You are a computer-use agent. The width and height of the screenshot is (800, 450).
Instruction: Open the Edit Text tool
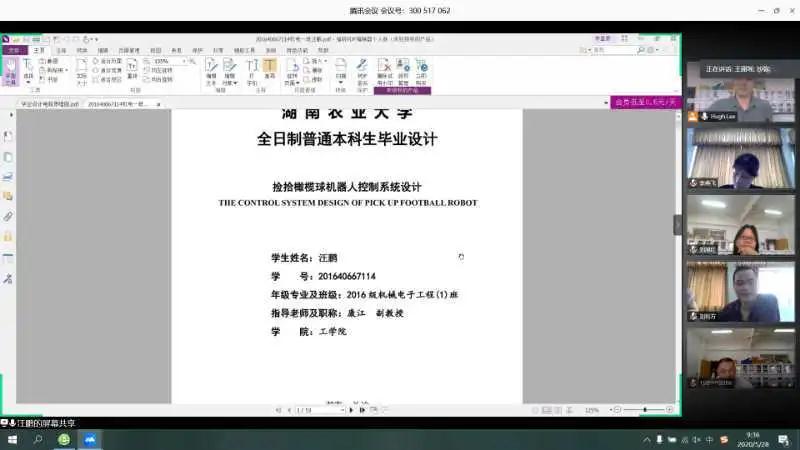(x=211, y=71)
